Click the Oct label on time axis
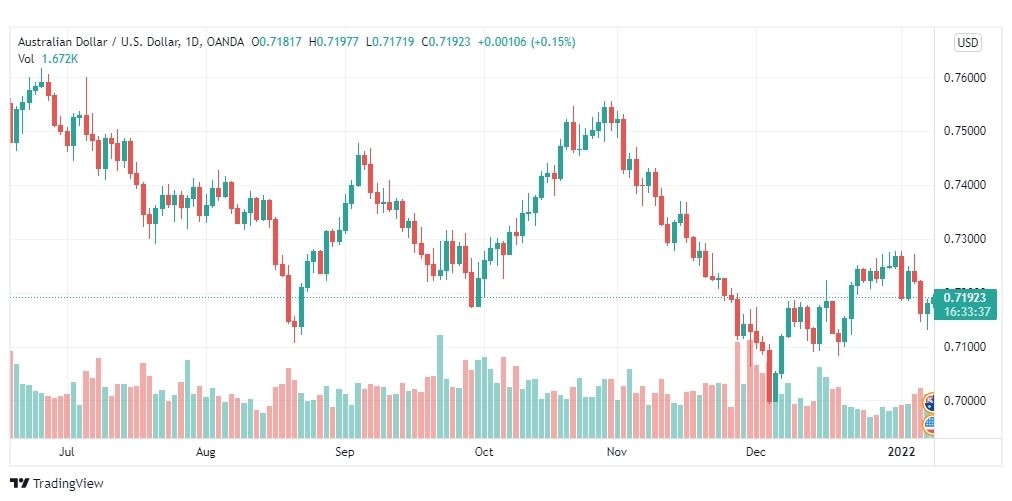Screen dimensions: 1012x501 (483, 452)
